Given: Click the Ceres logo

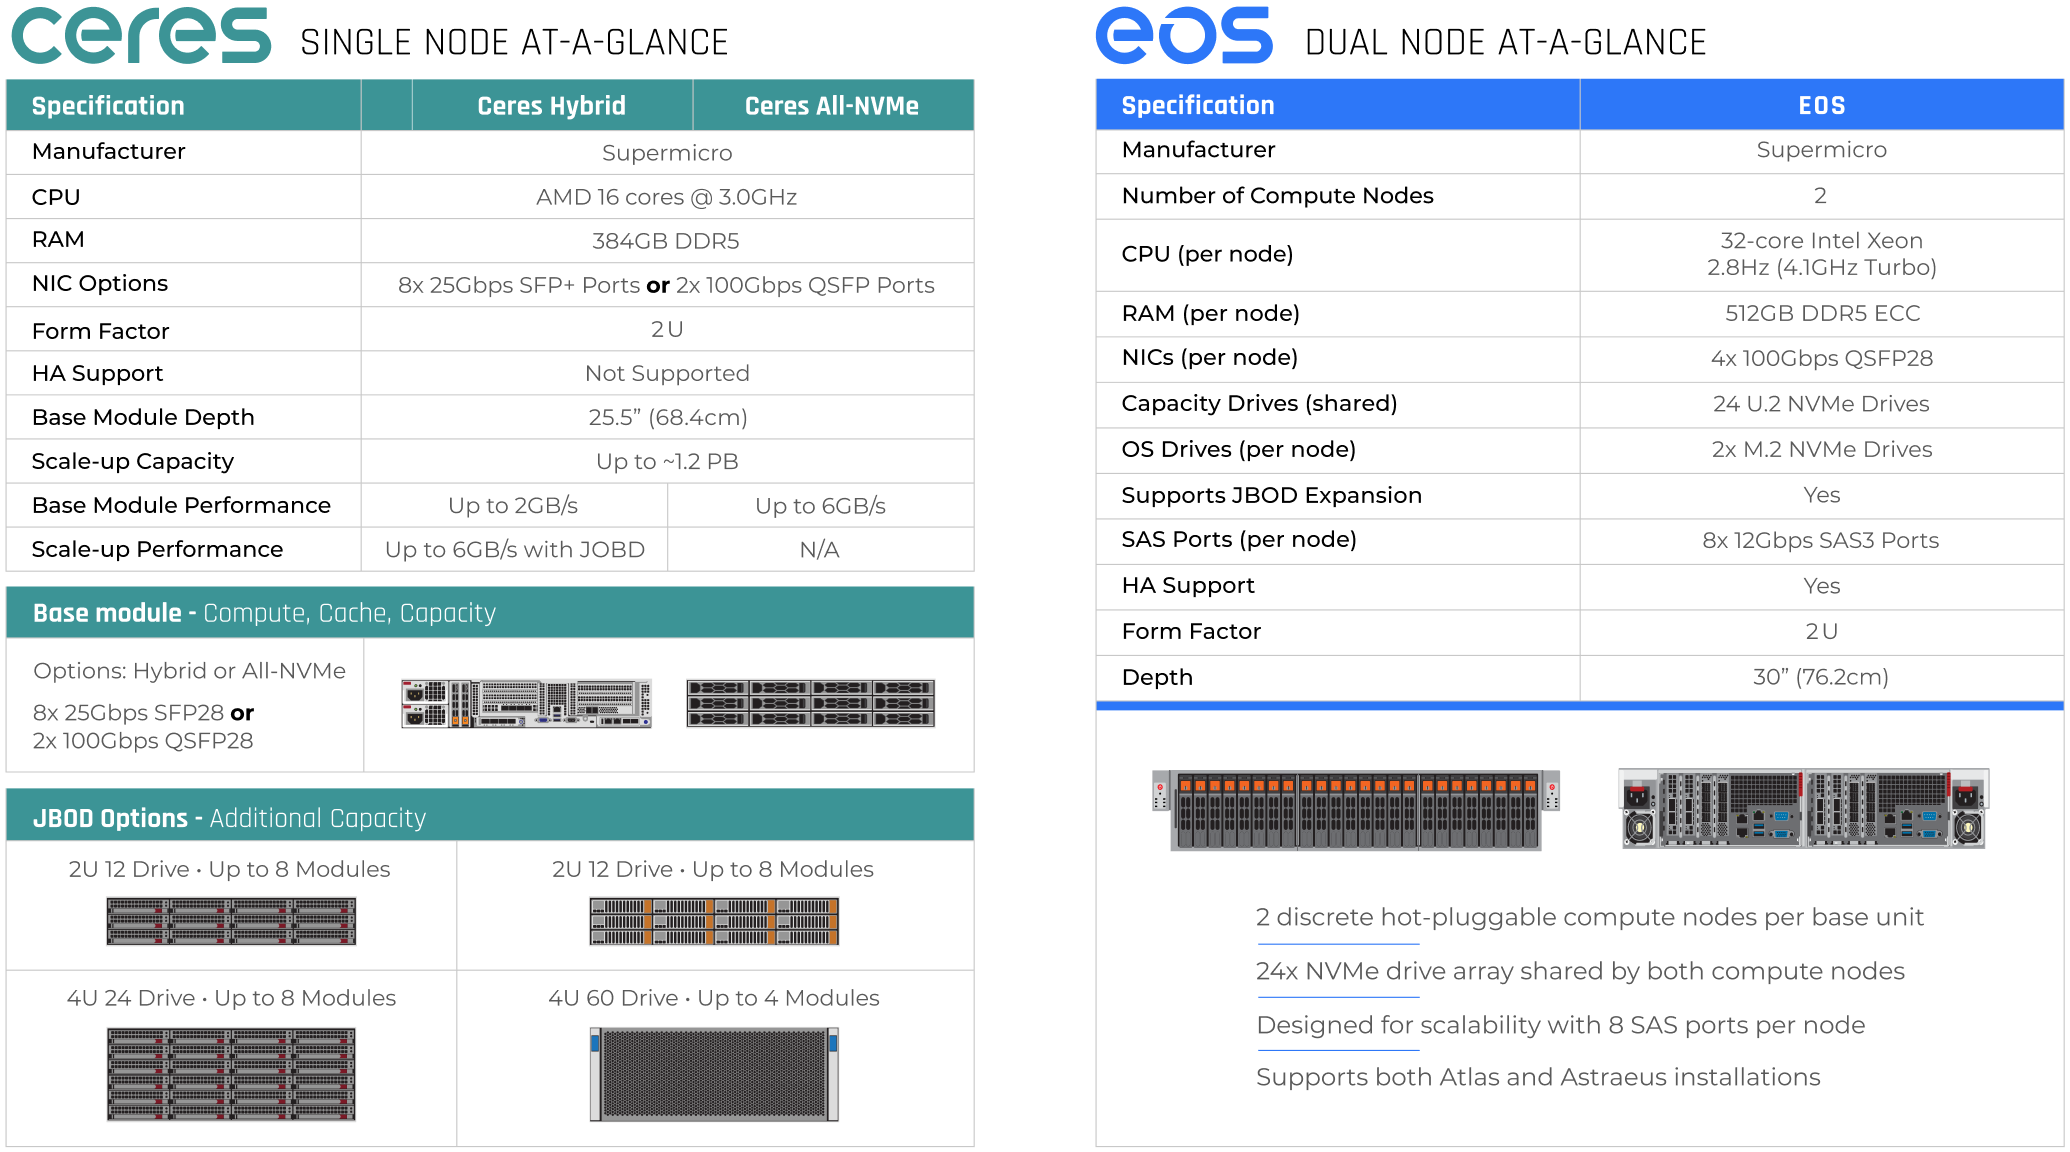Looking at the screenshot, I should click(x=141, y=36).
